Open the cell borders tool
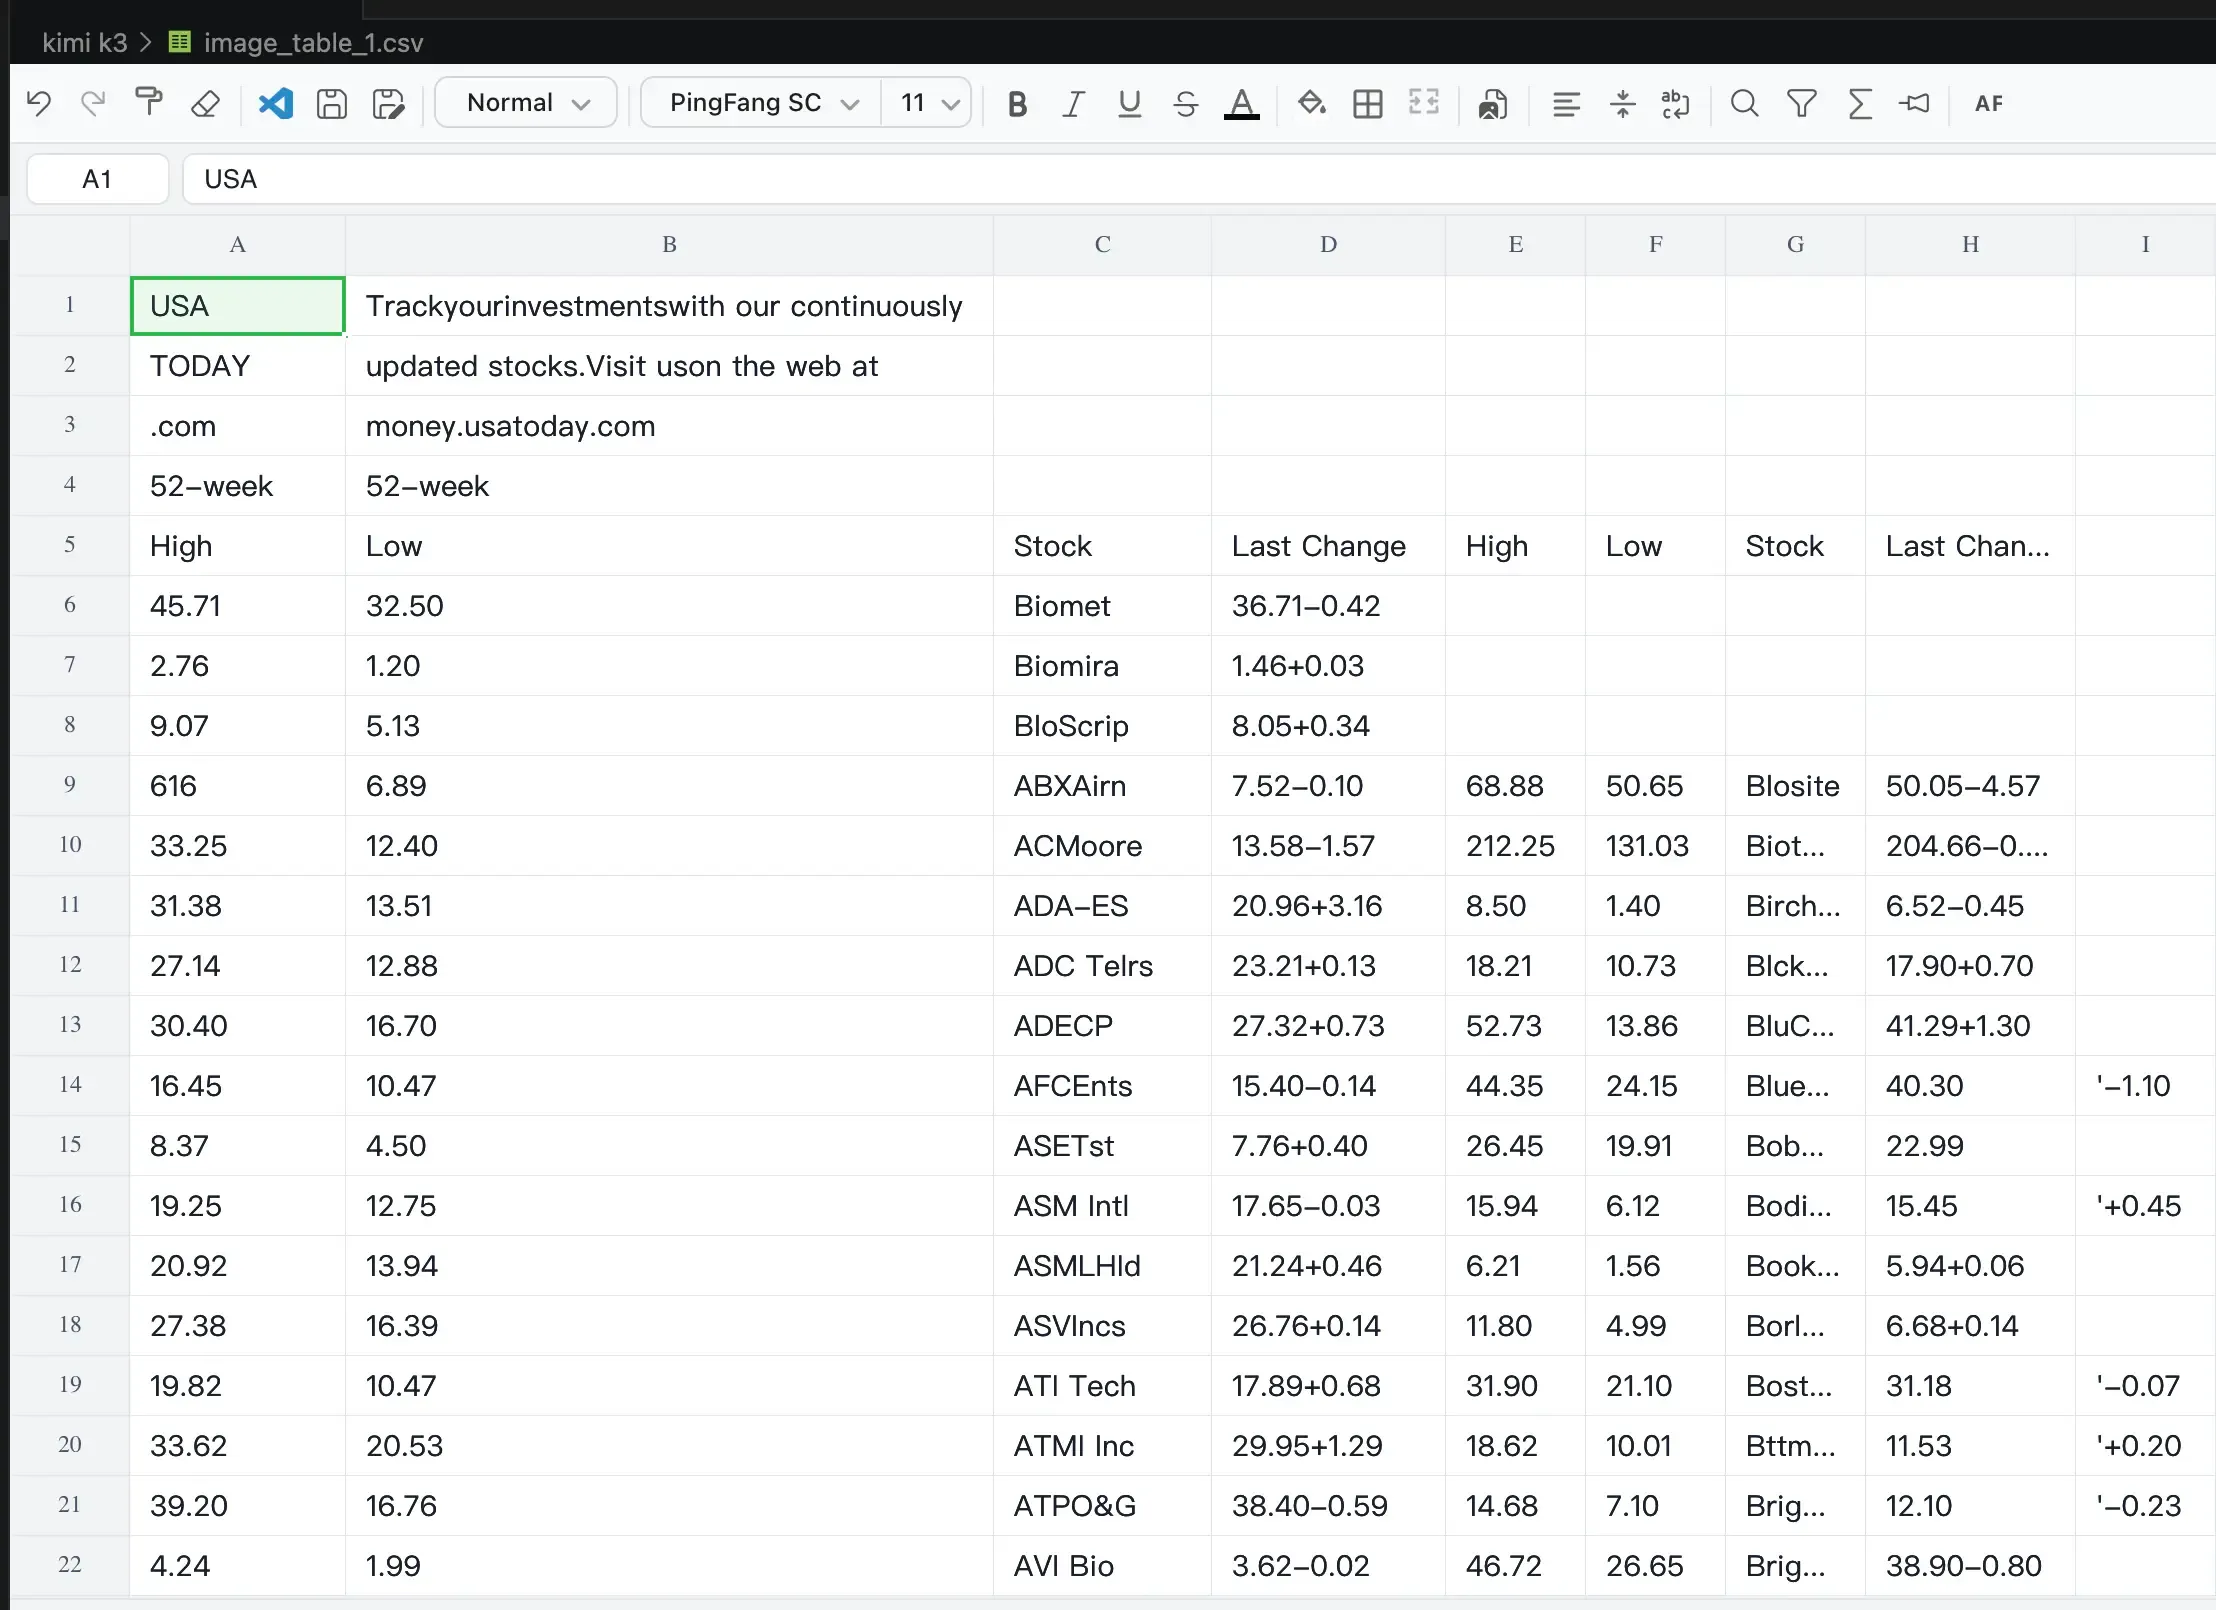The width and height of the screenshot is (2216, 1610). coord(1367,103)
